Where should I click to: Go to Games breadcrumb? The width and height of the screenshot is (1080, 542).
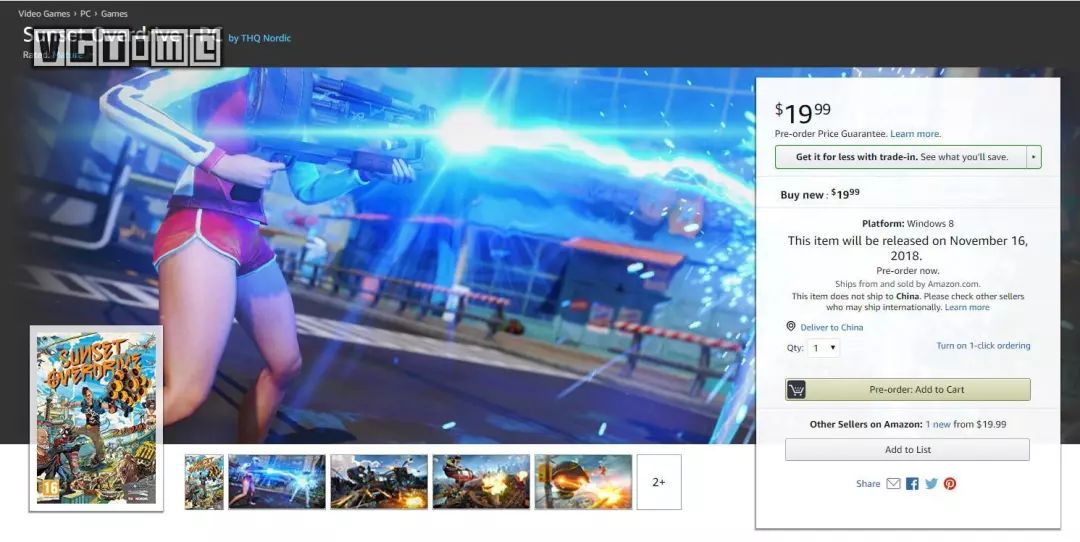(114, 14)
